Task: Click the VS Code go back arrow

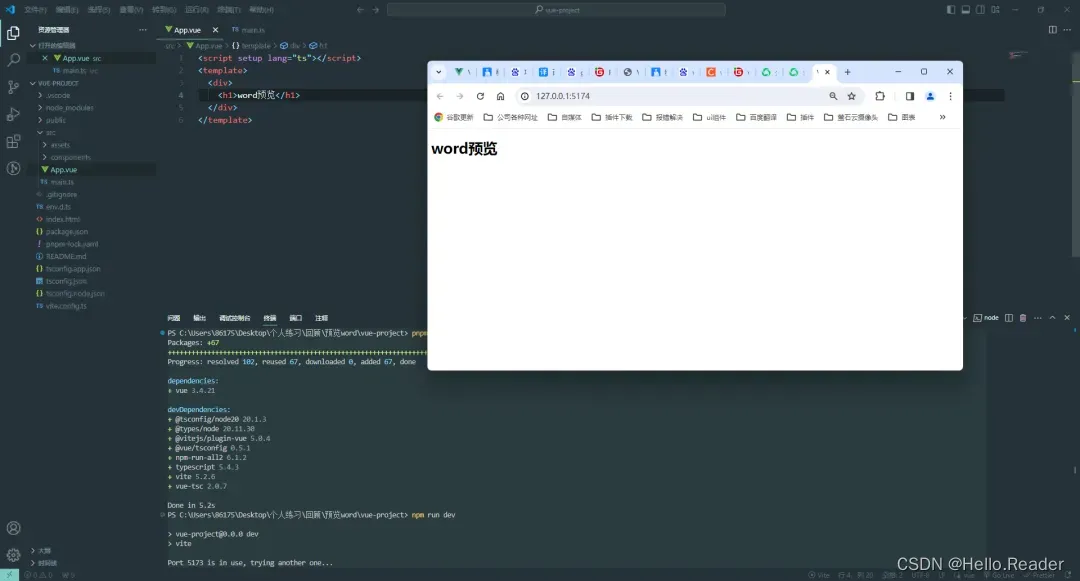Action: coord(360,10)
